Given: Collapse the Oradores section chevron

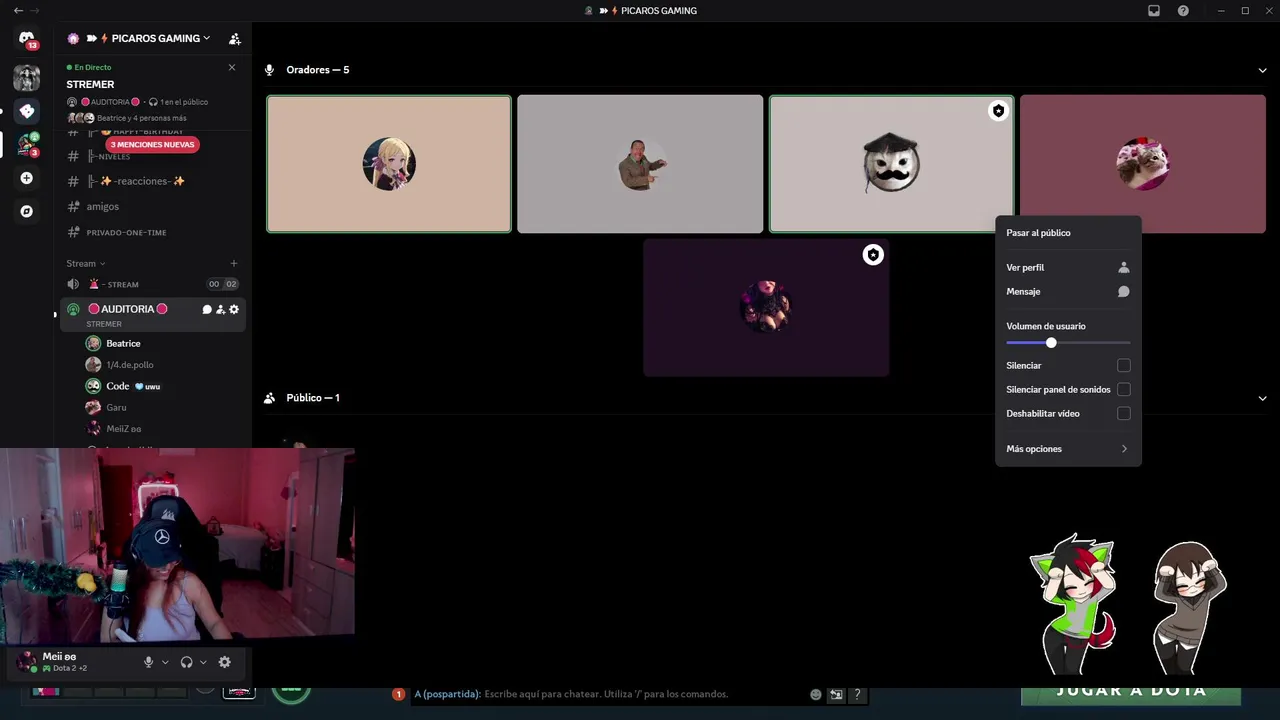Looking at the screenshot, I should tap(1262, 70).
